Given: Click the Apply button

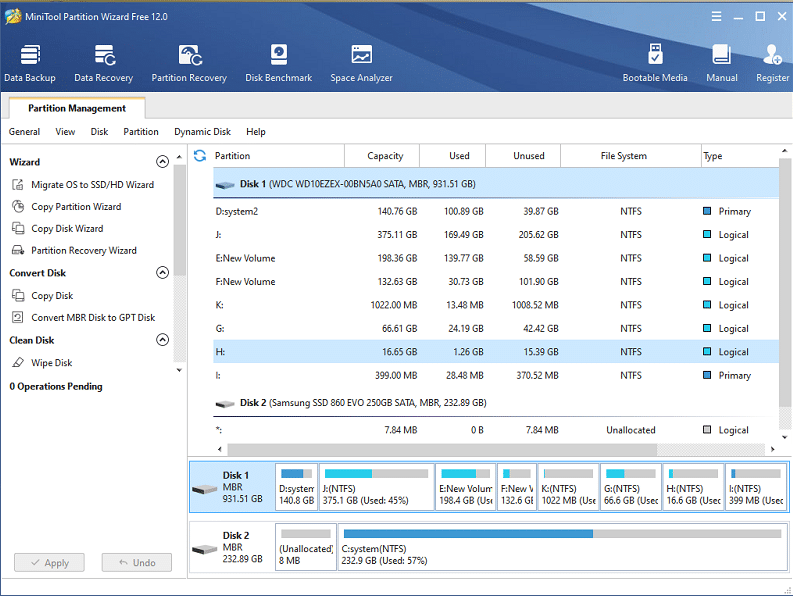Looking at the screenshot, I should [50, 563].
